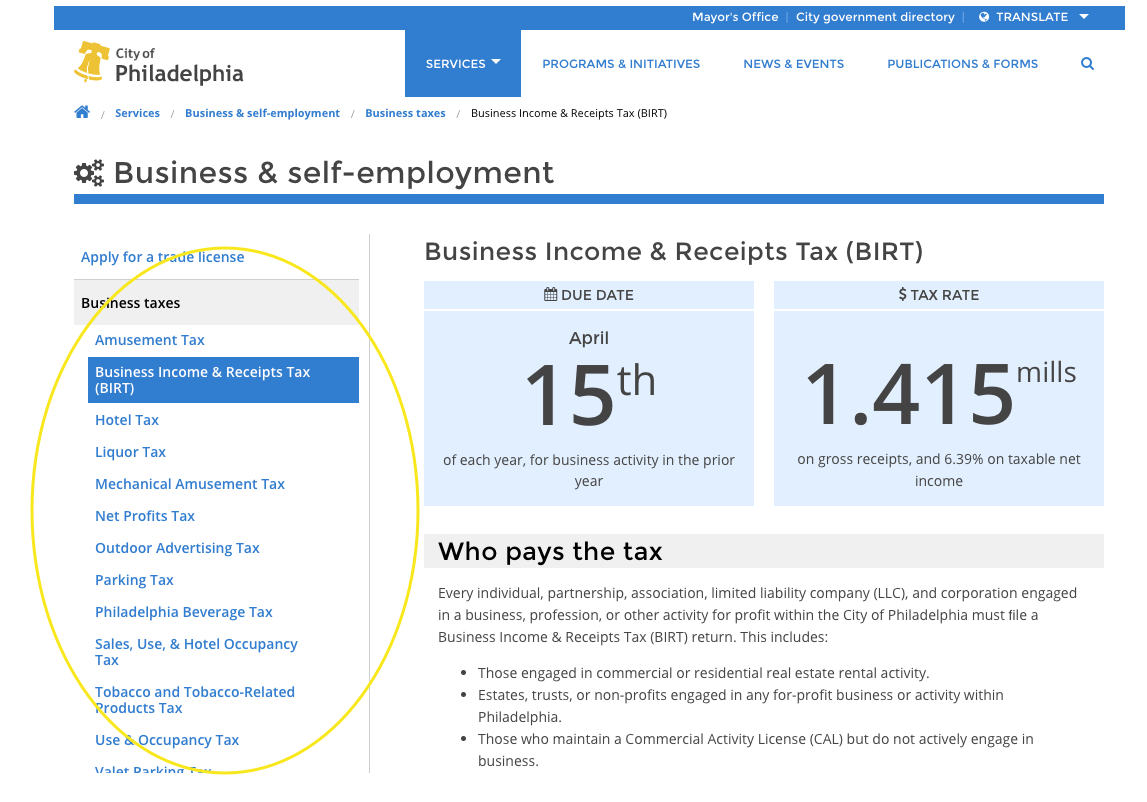Open the Use & Occupancy Tax link
Viewport: 1147px width, 802px height.
click(x=167, y=740)
